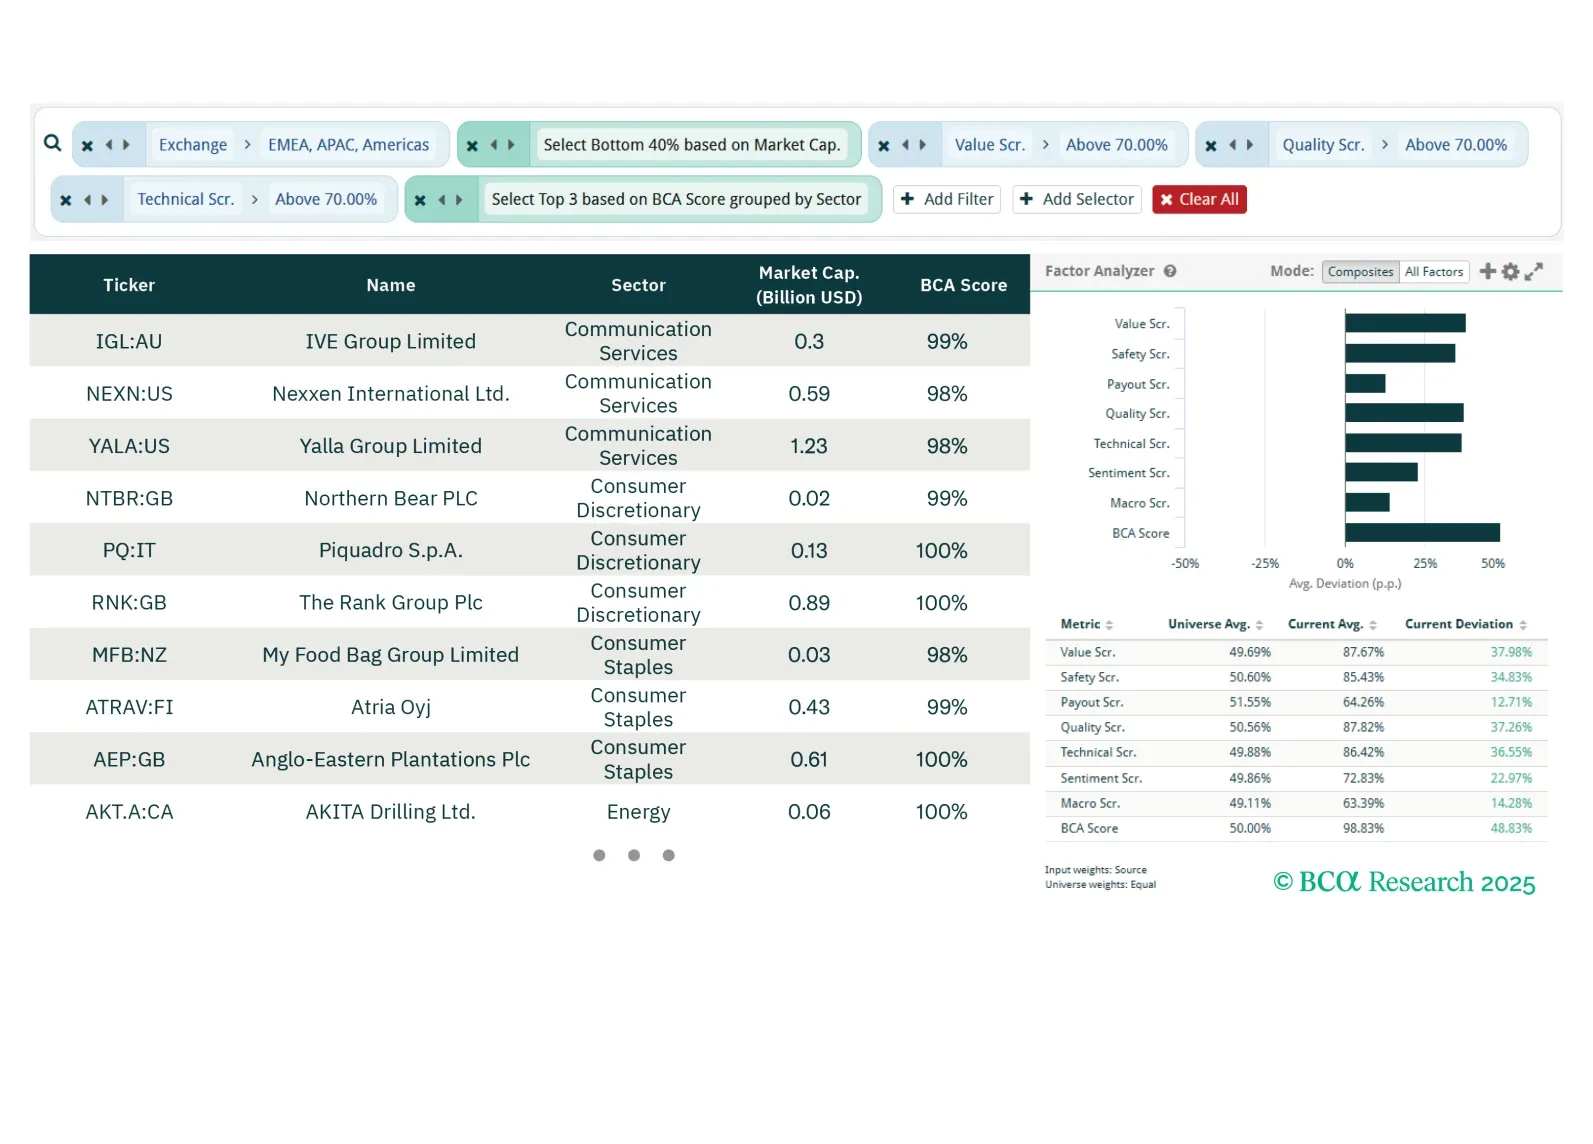Switch mode to Composites

[1360, 272]
